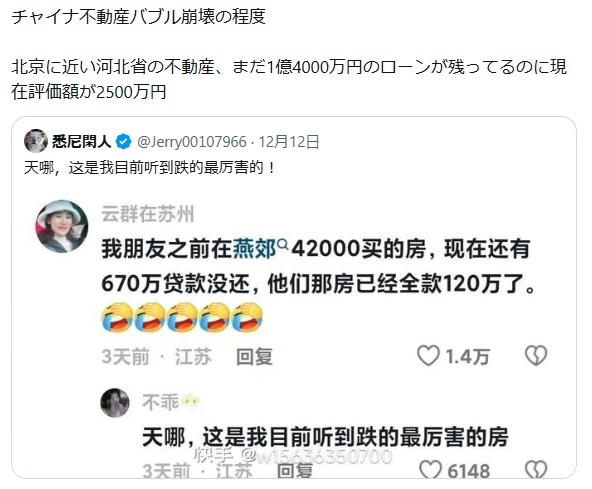This screenshot has width=592, height=489.
Task: Click the blue verified badge icon
Action: [123, 142]
